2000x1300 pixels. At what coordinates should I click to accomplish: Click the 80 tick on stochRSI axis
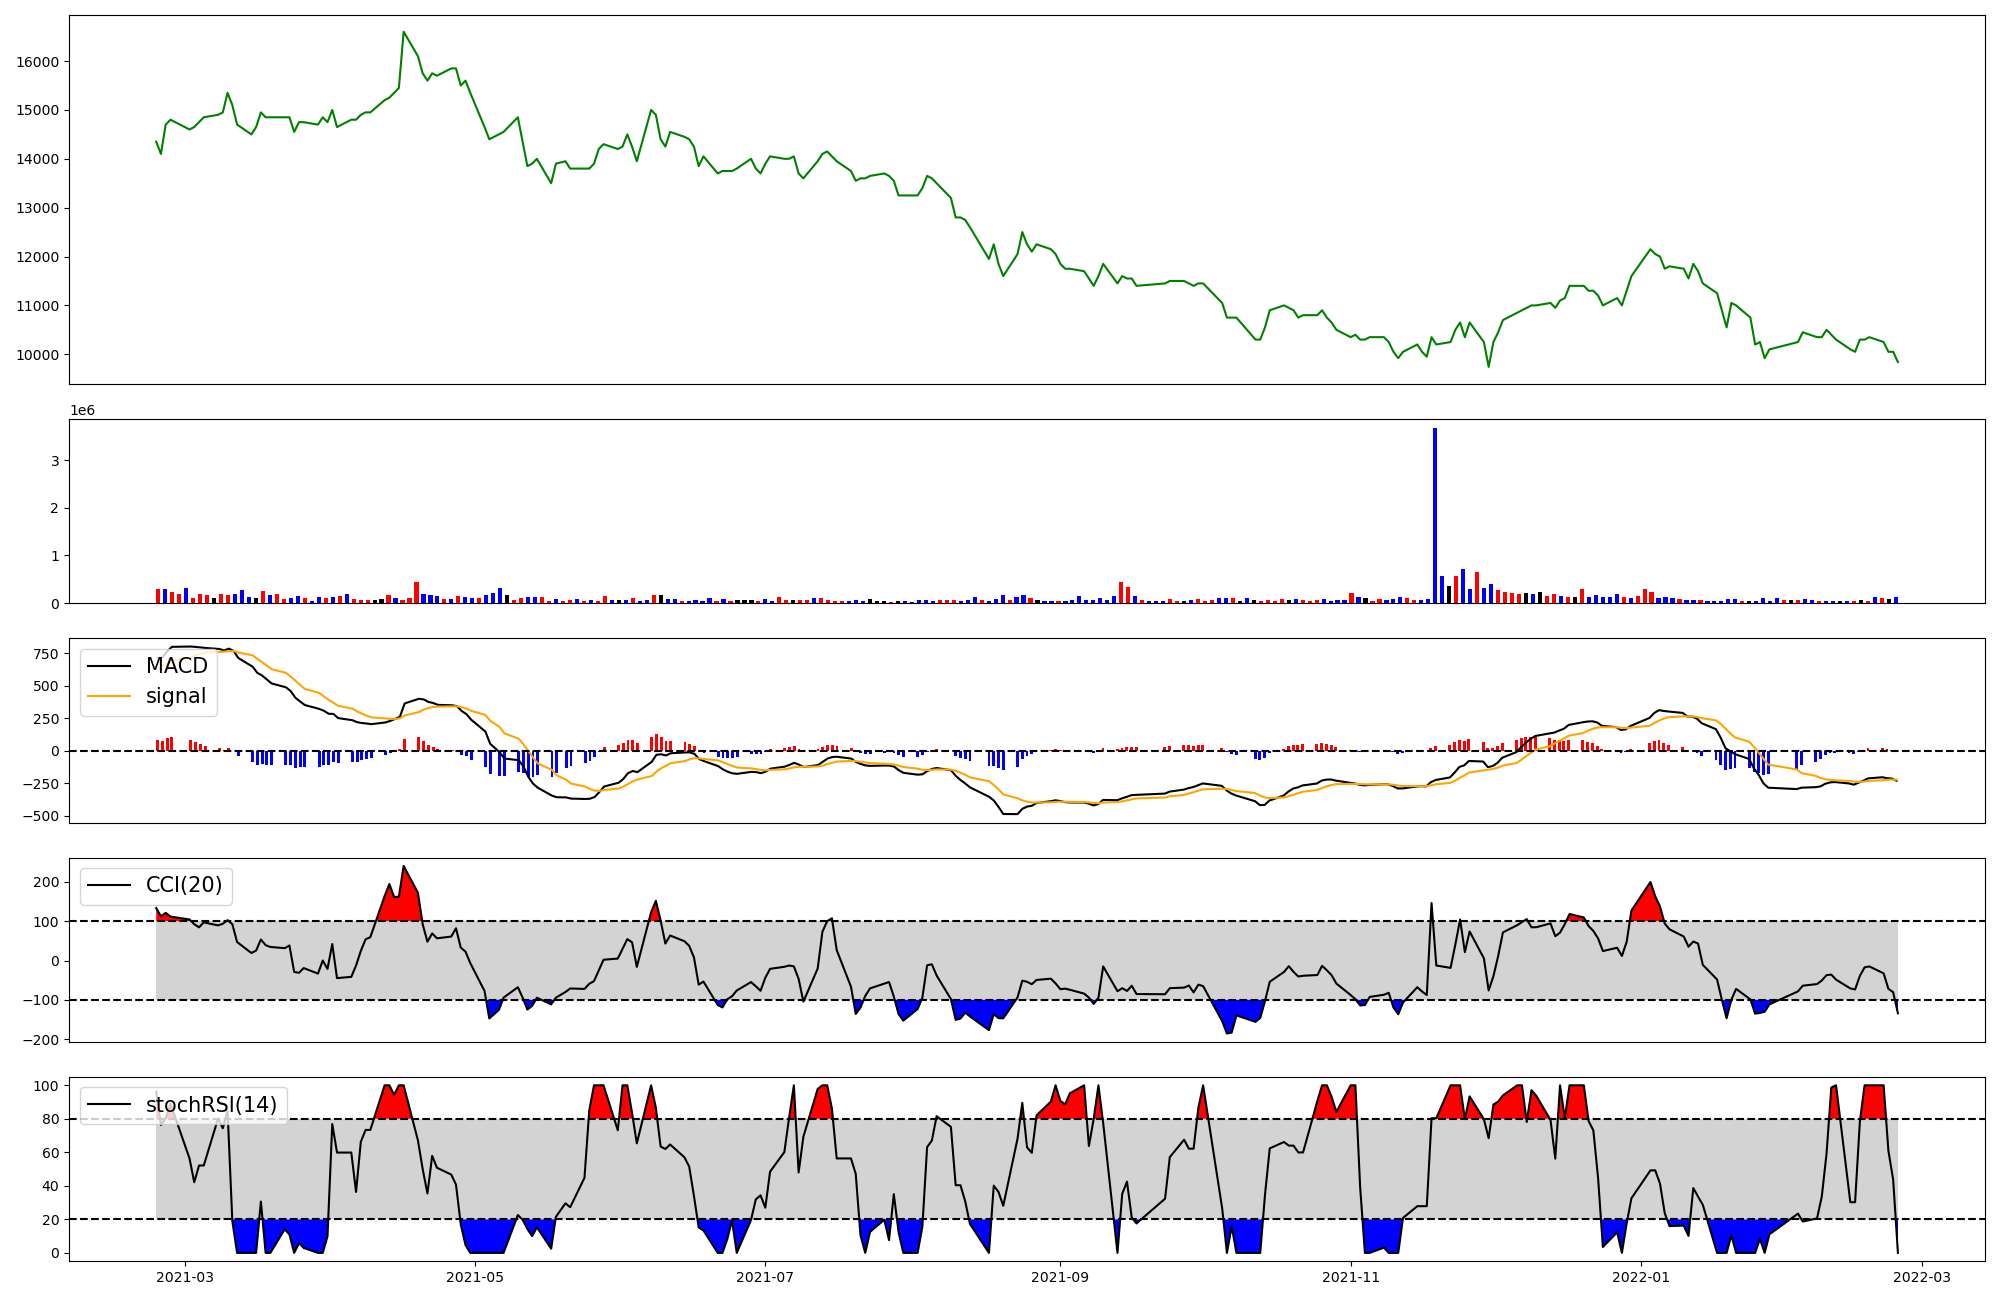pyautogui.click(x=49, y=1119)
